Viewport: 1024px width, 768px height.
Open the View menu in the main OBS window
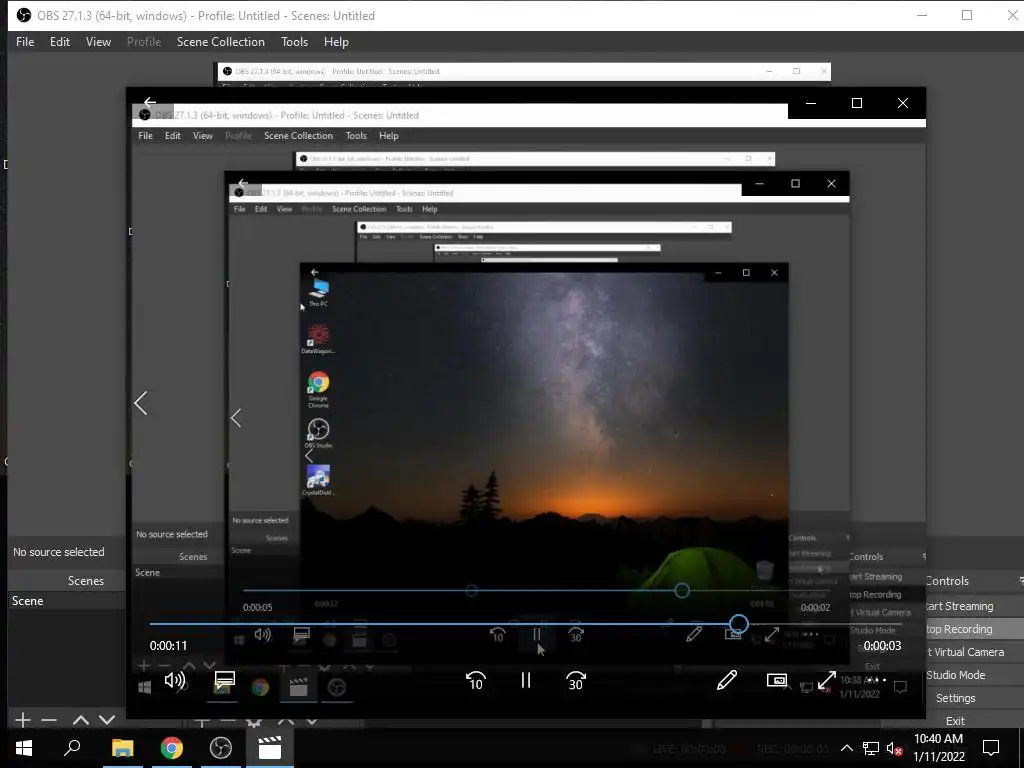tap(98, 42)
